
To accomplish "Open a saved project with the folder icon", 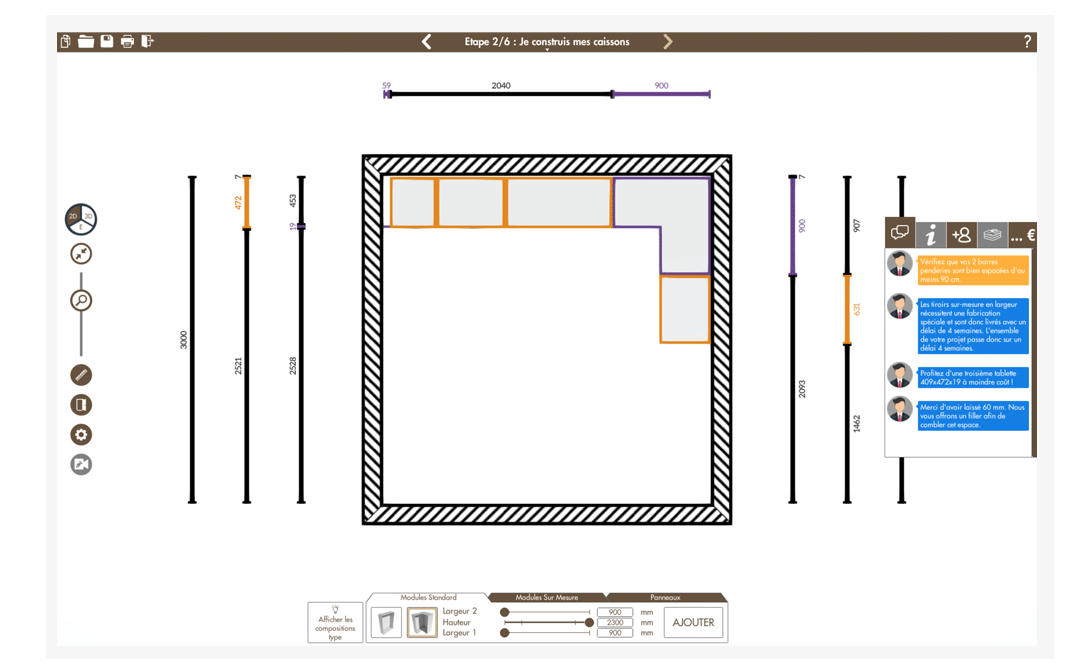I will click(x=85, y=41).
